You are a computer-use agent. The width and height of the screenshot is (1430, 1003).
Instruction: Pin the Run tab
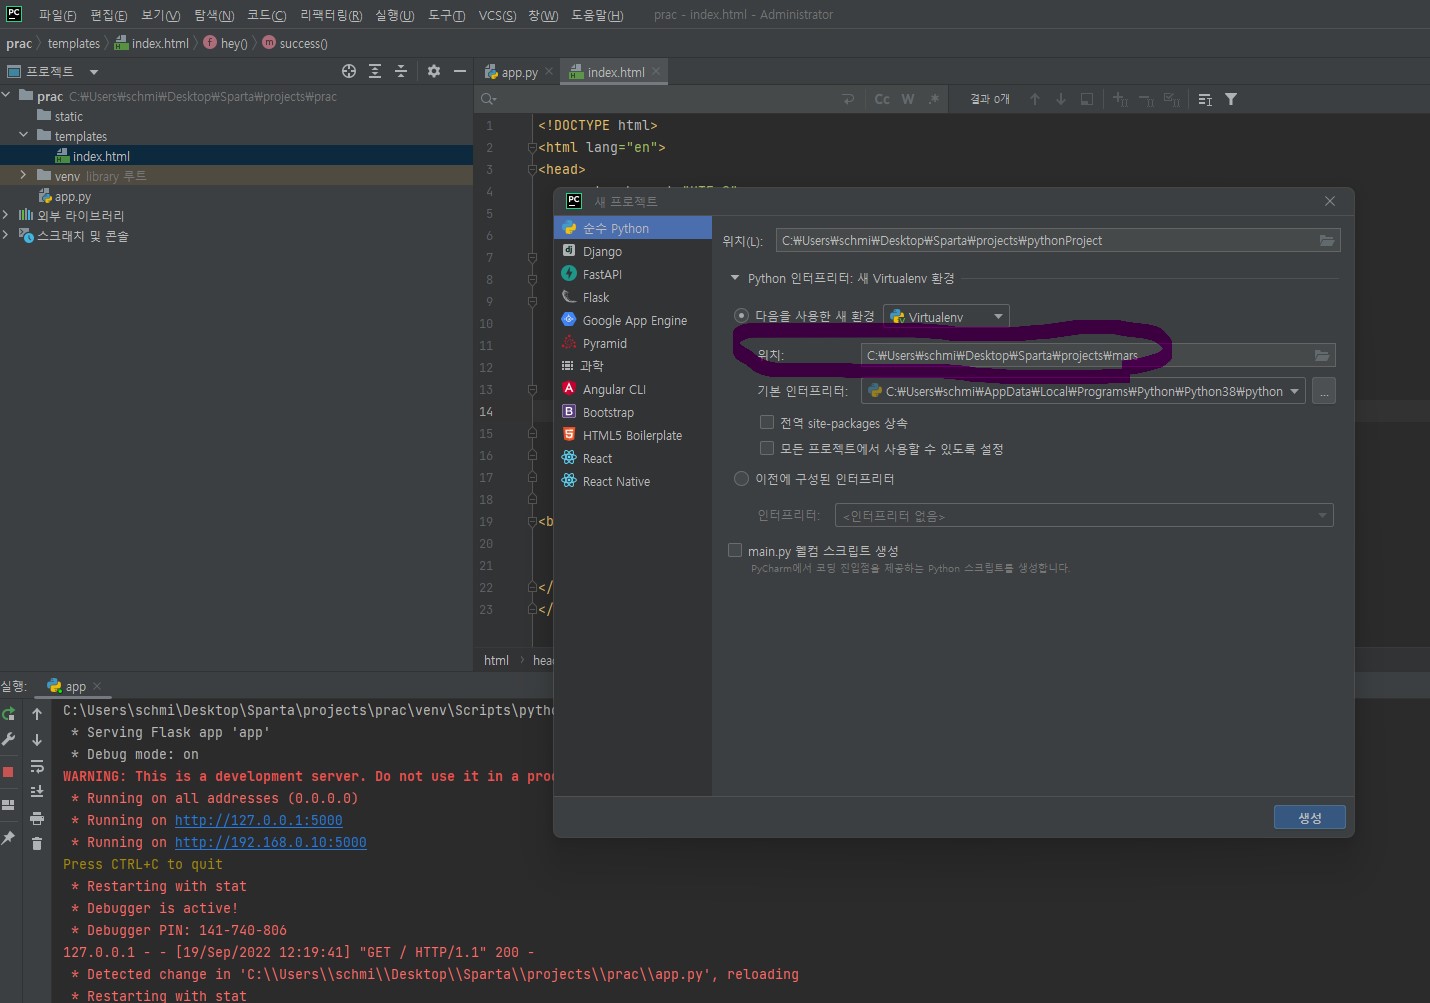click(9, 838)
